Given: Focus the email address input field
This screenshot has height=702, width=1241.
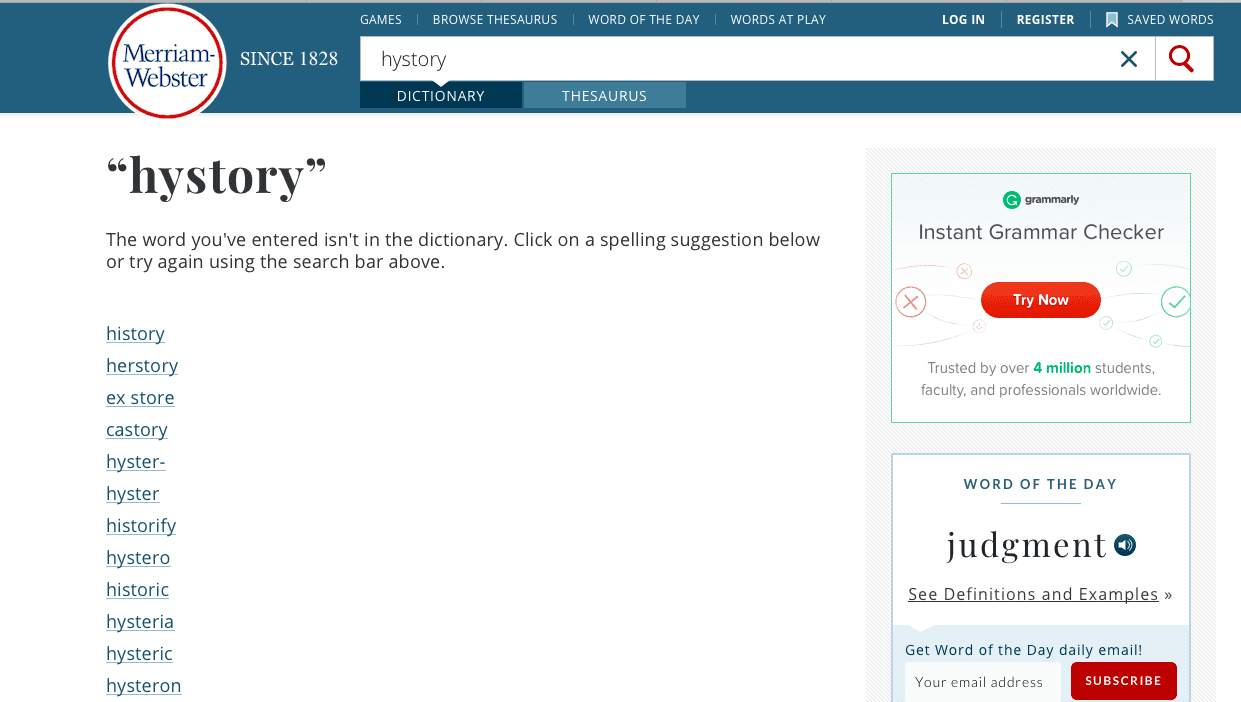Looking at the screenshot, I should pos(983,682).
